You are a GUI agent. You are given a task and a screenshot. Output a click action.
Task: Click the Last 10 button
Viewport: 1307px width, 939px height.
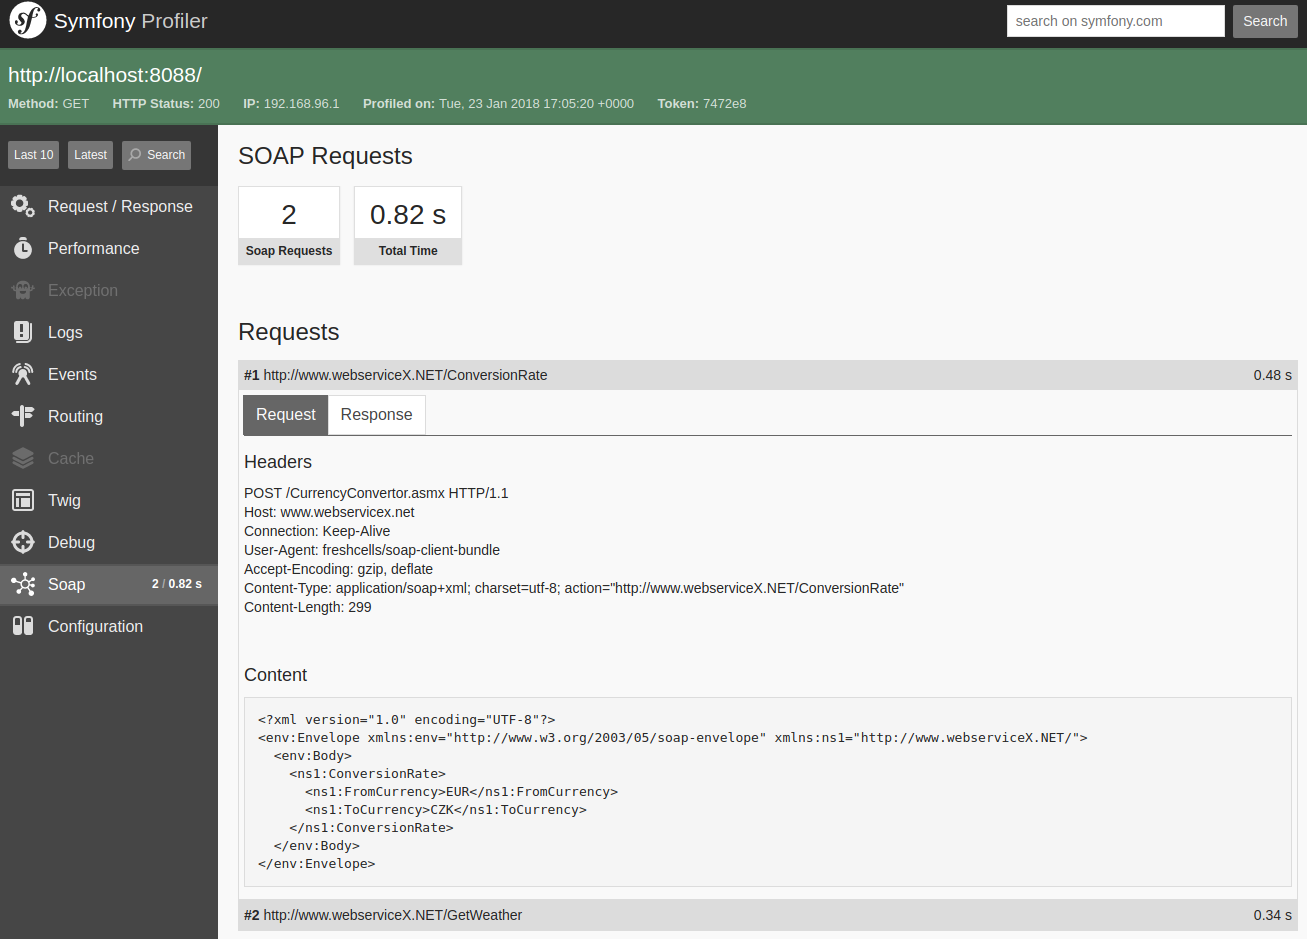tap(34, 155)
